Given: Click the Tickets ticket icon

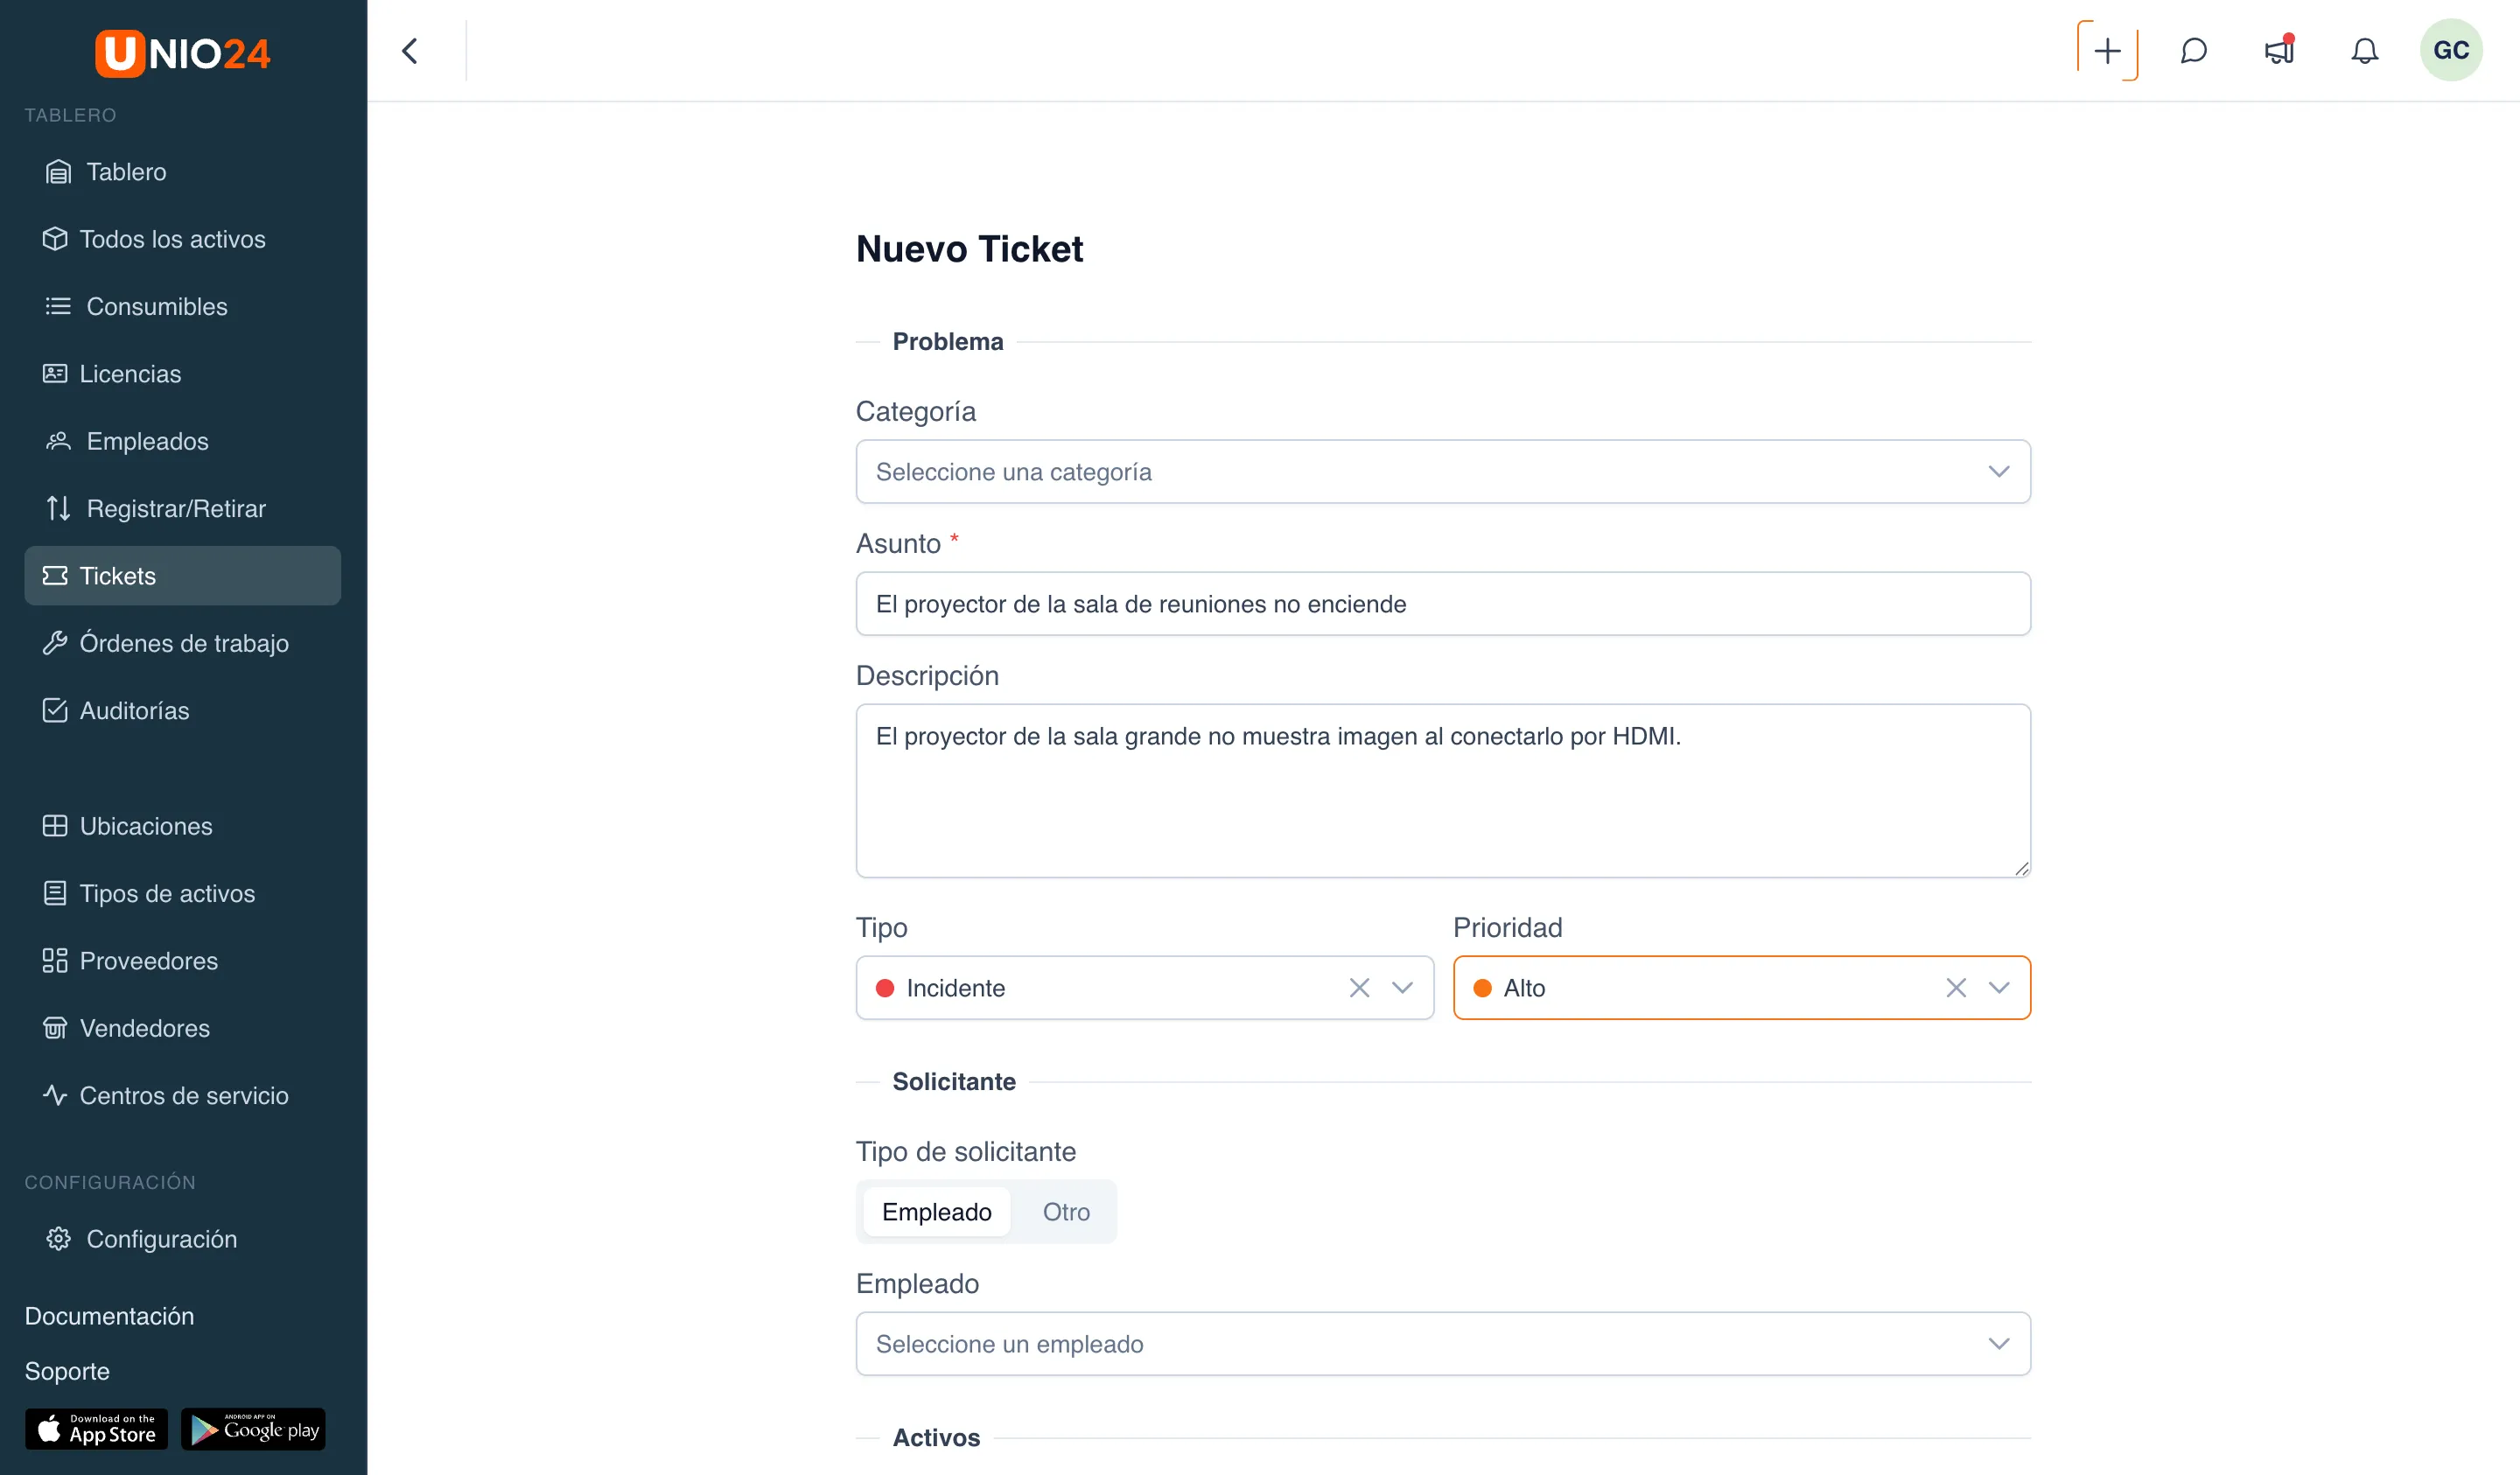Looking at the screenshot, I should pyautogui.click(x=55, y=576).
